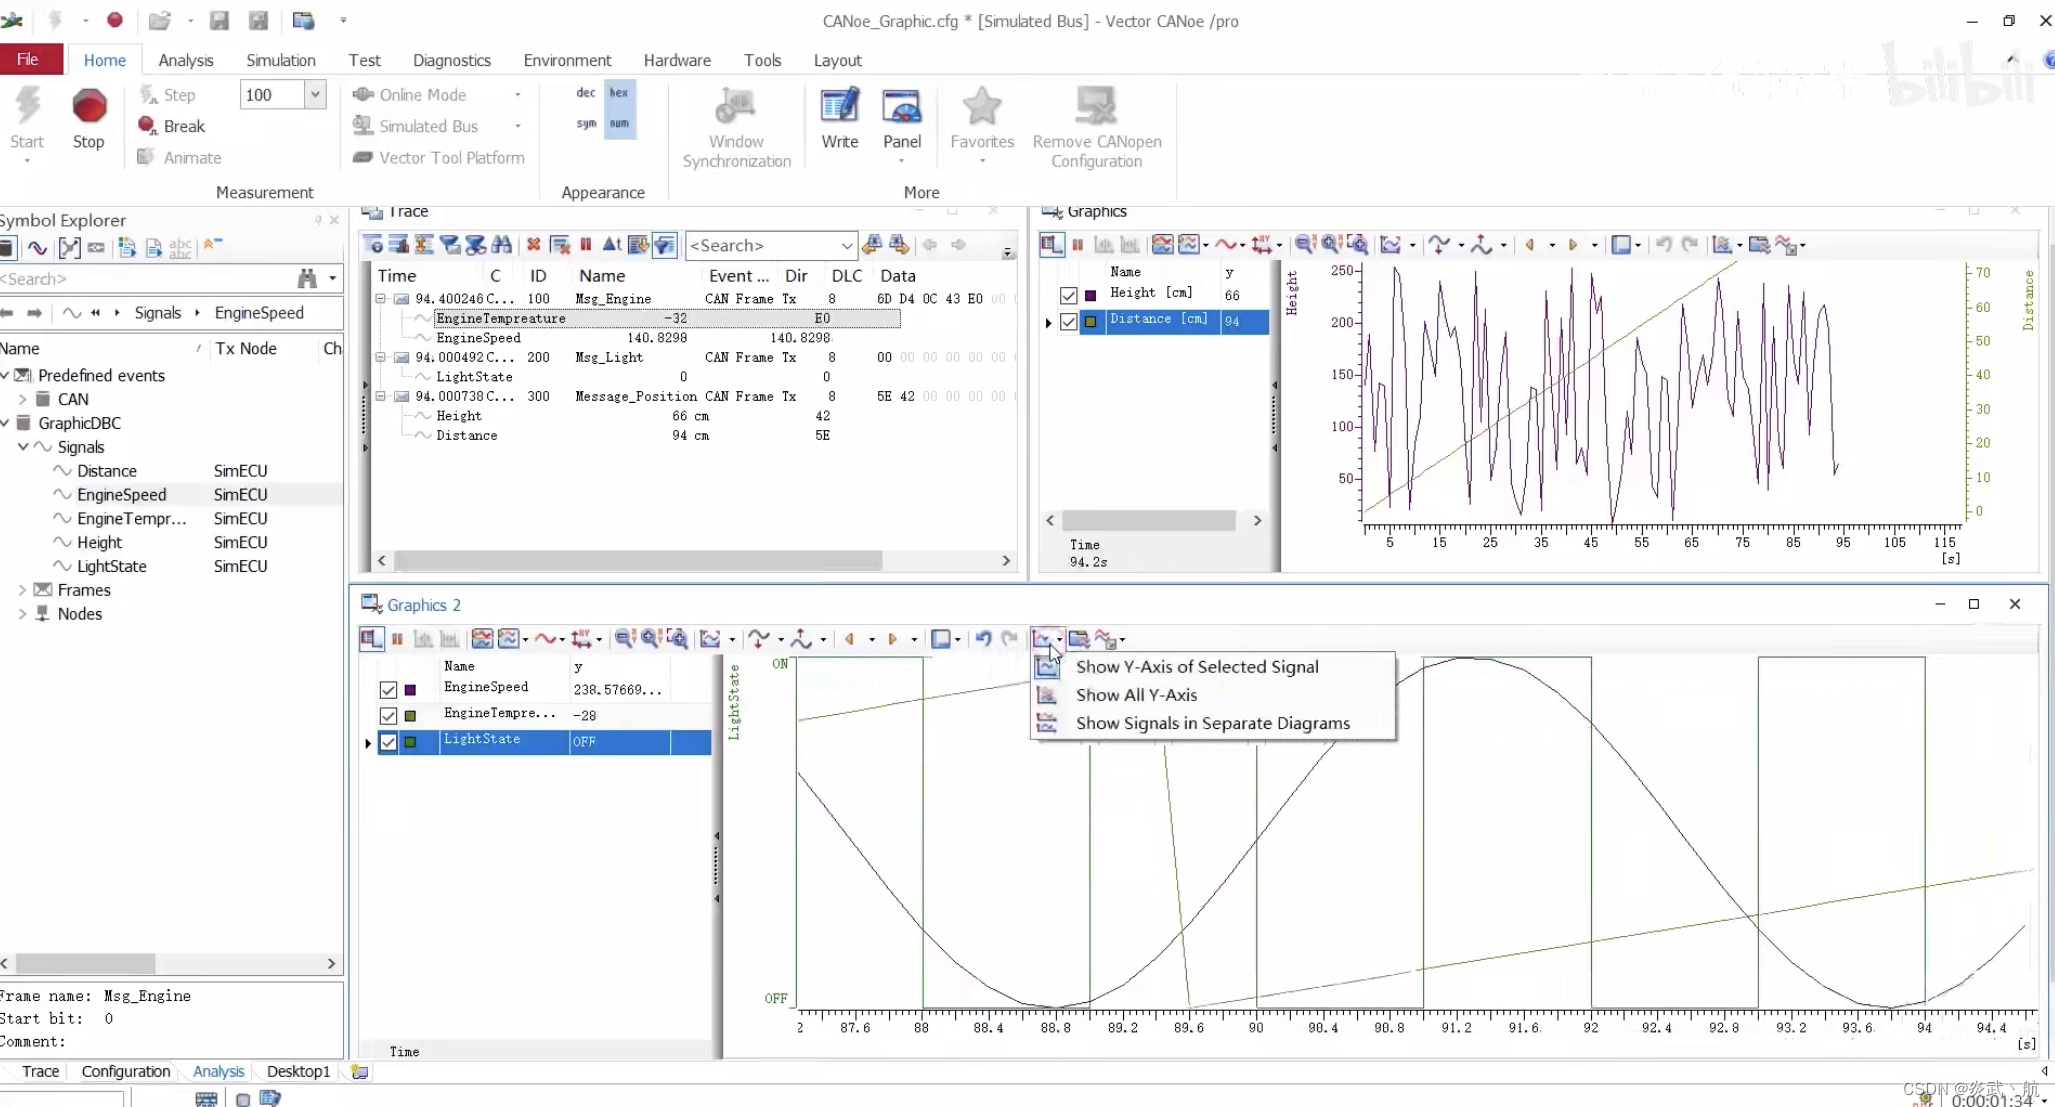
Task: Select the dec display mode button
Action: [x=586, y=93]
